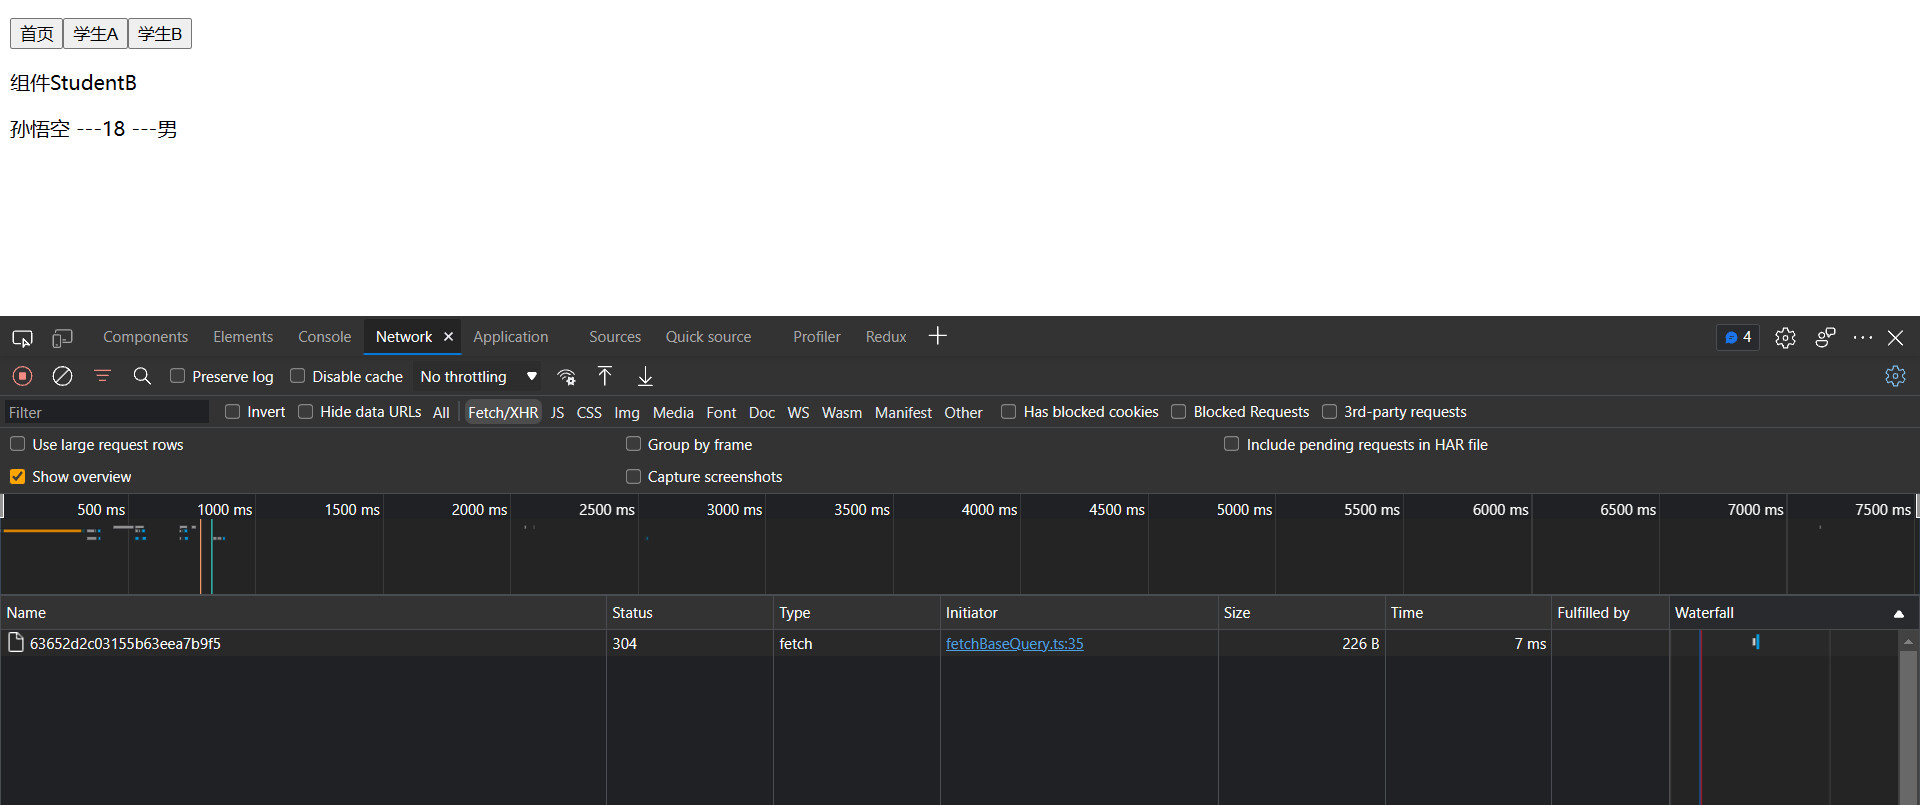Stop recording network log

[22, 376]
